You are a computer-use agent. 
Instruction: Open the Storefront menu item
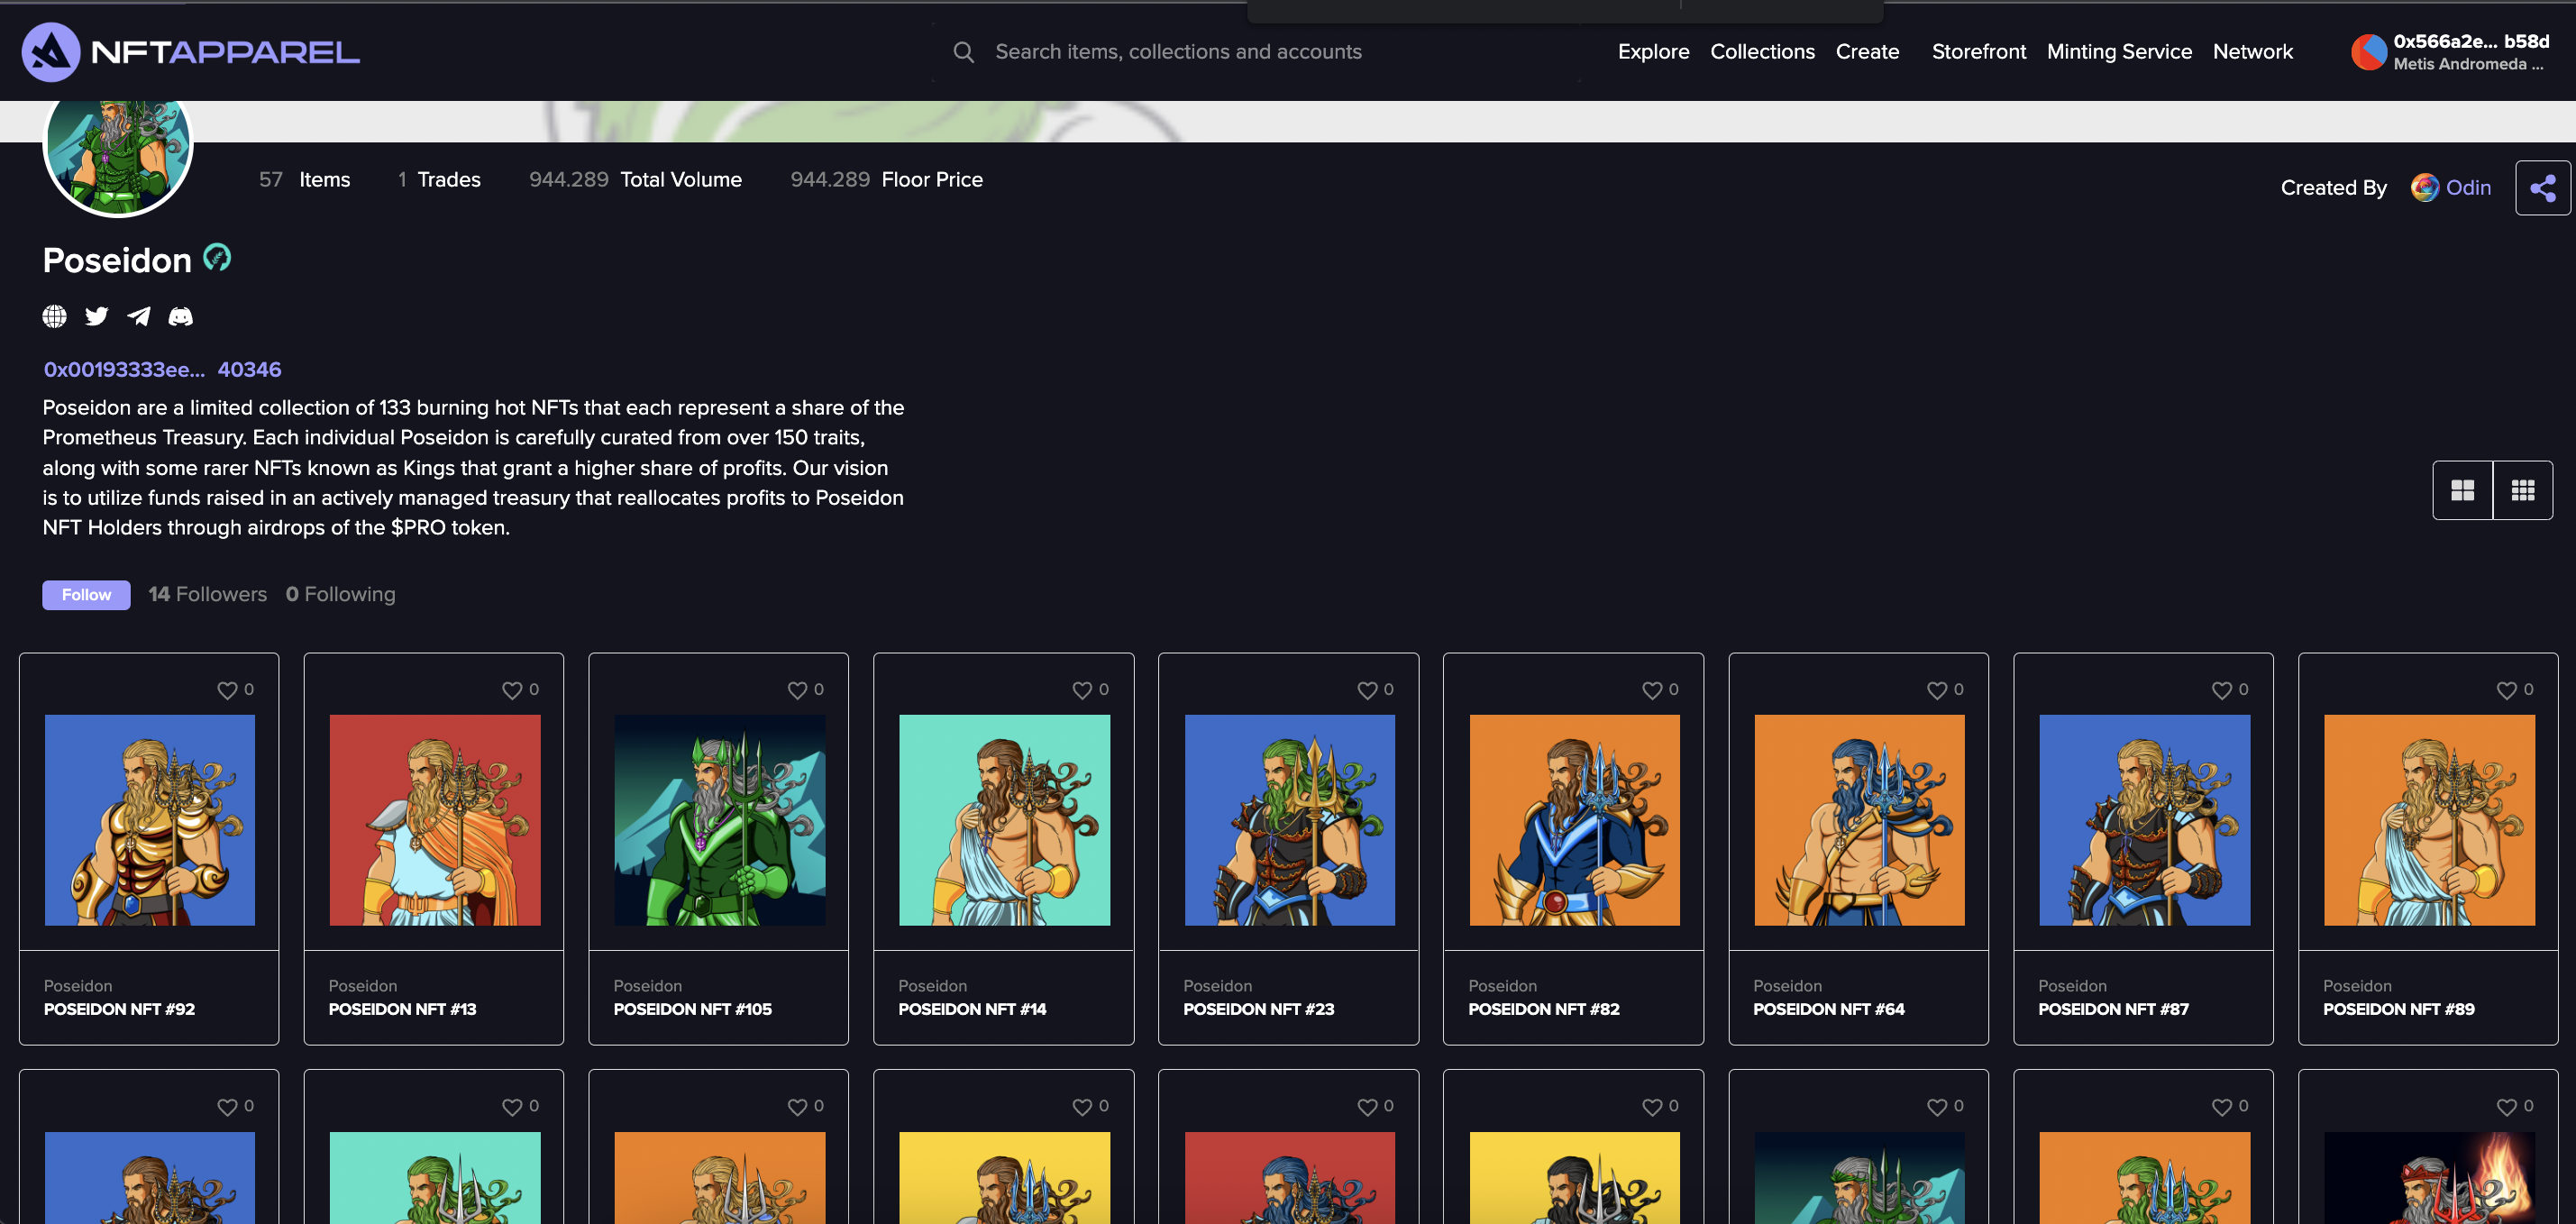tap(1978, 52)
